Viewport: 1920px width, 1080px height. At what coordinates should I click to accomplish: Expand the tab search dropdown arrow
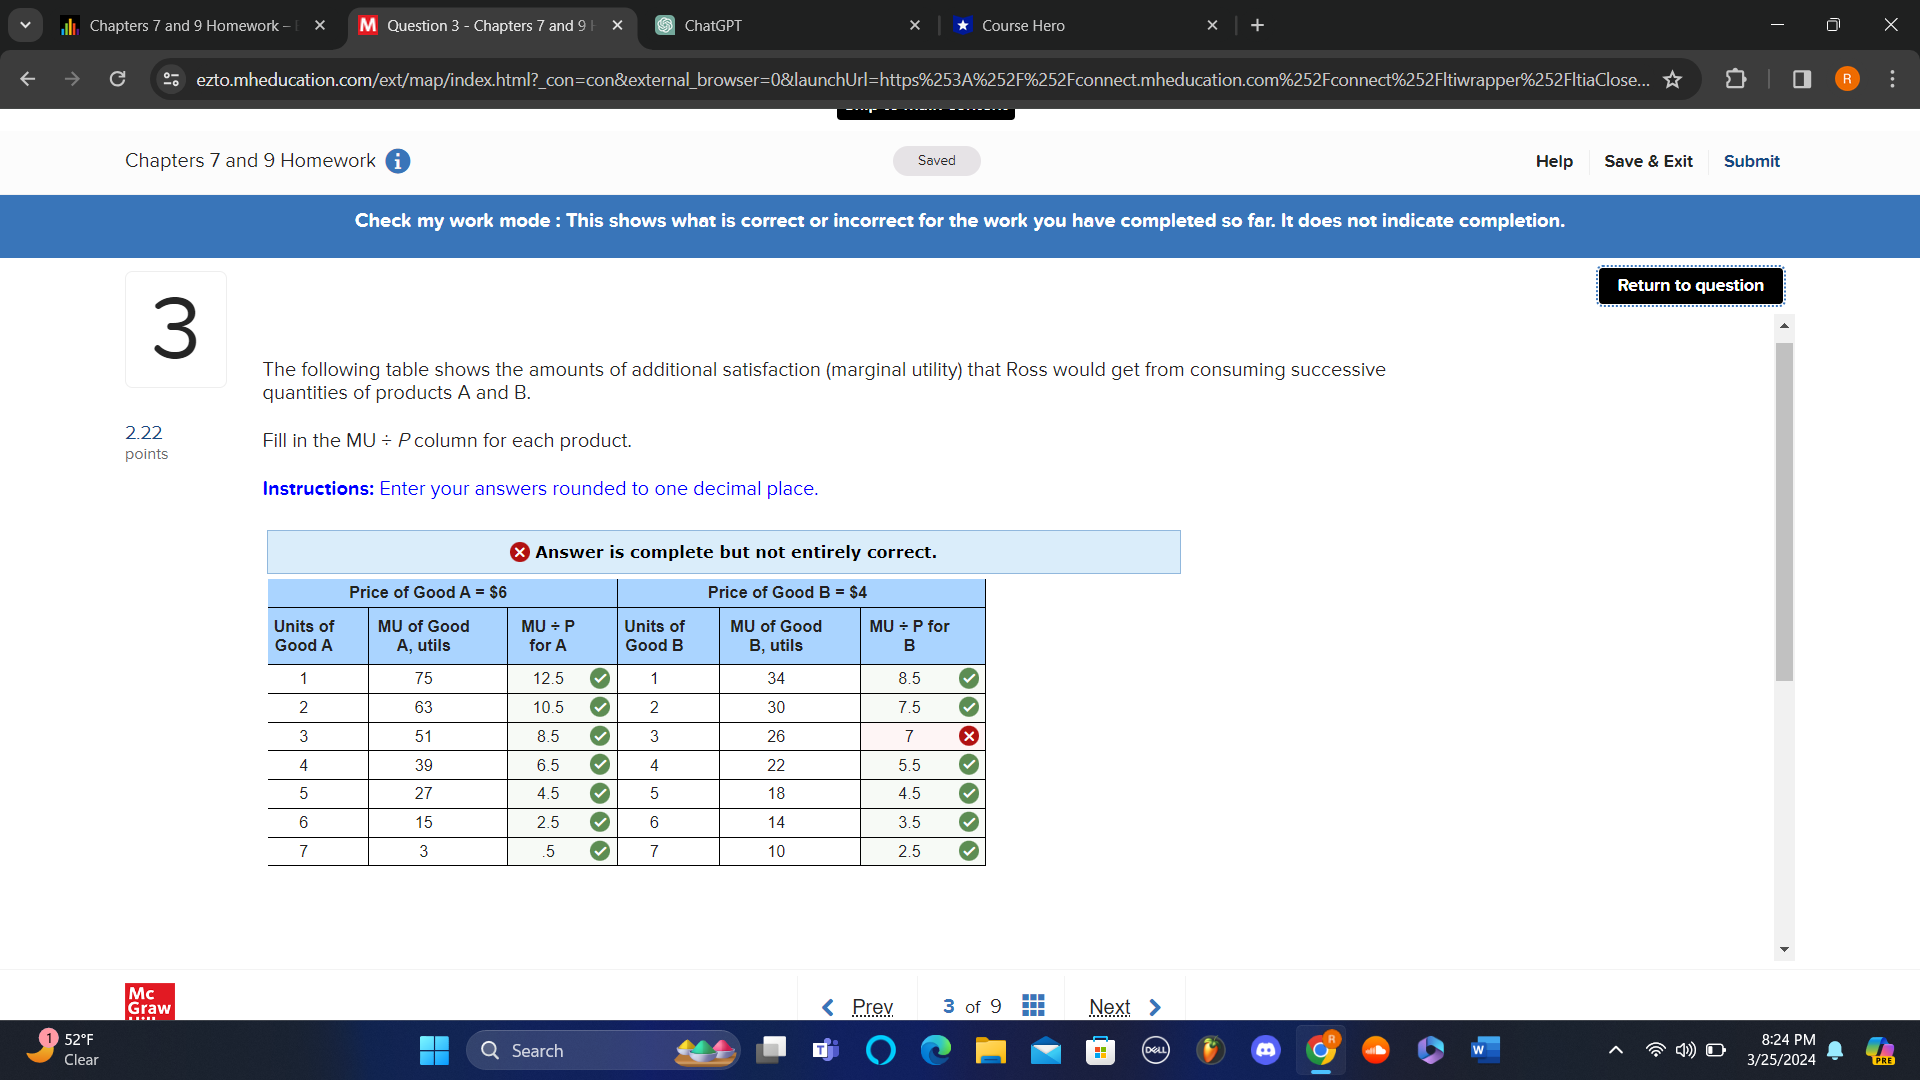25,25
